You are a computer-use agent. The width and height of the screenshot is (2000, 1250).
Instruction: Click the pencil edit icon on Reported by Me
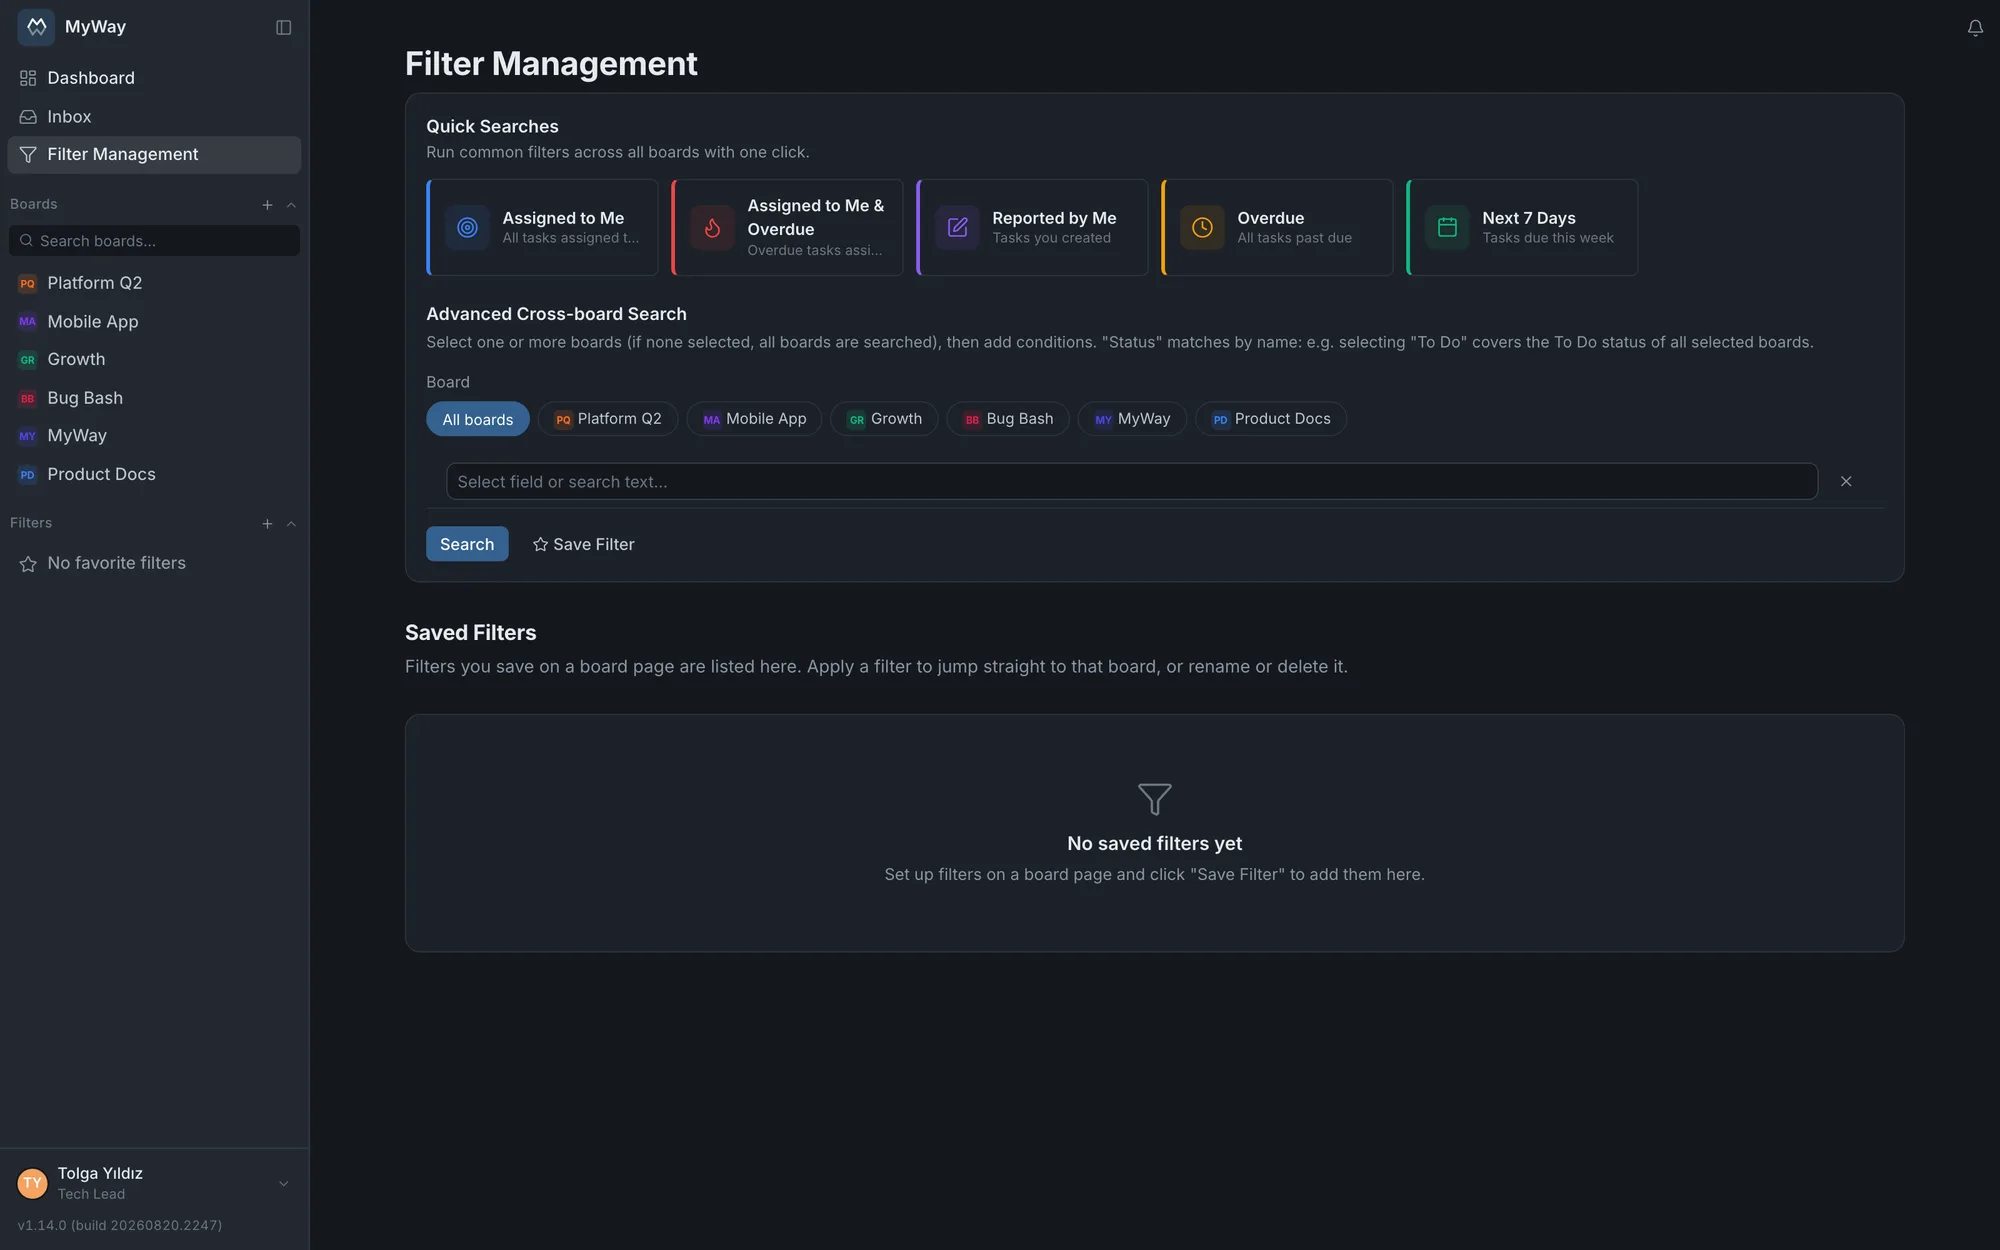coord(957,228)
